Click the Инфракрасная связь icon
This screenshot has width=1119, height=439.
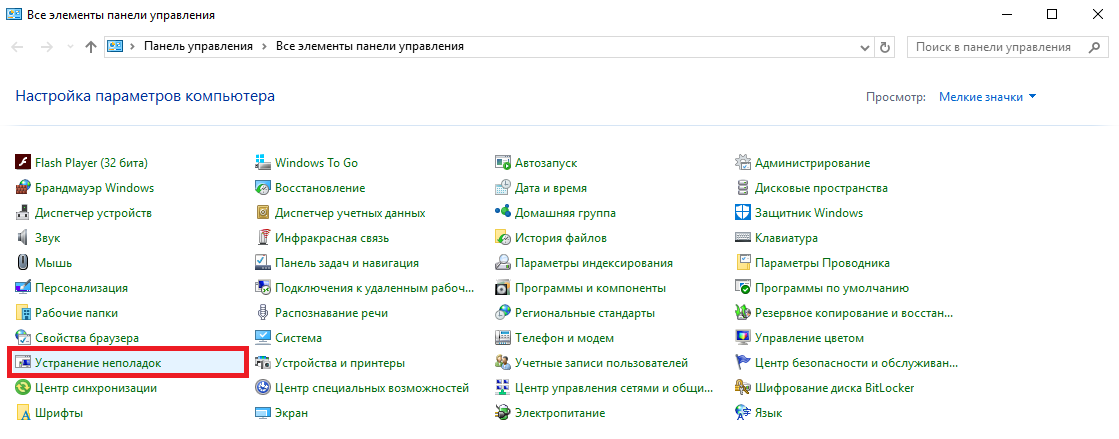click(x=263, y=238)
